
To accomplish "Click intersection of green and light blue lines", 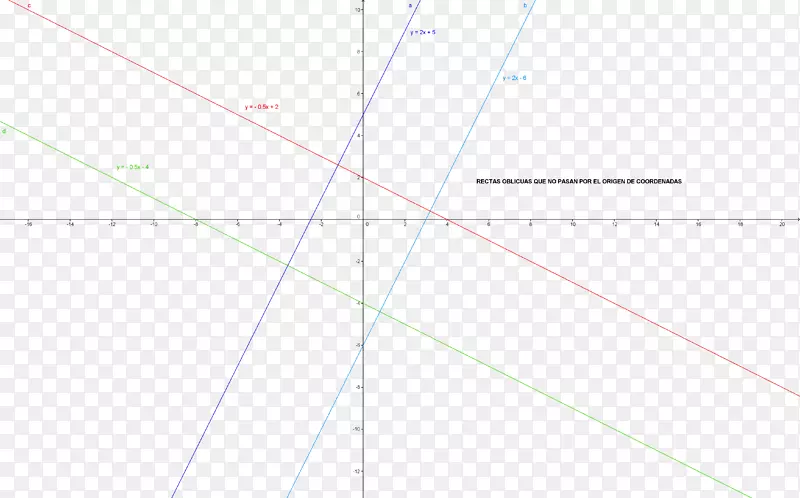I will point(380,311).
